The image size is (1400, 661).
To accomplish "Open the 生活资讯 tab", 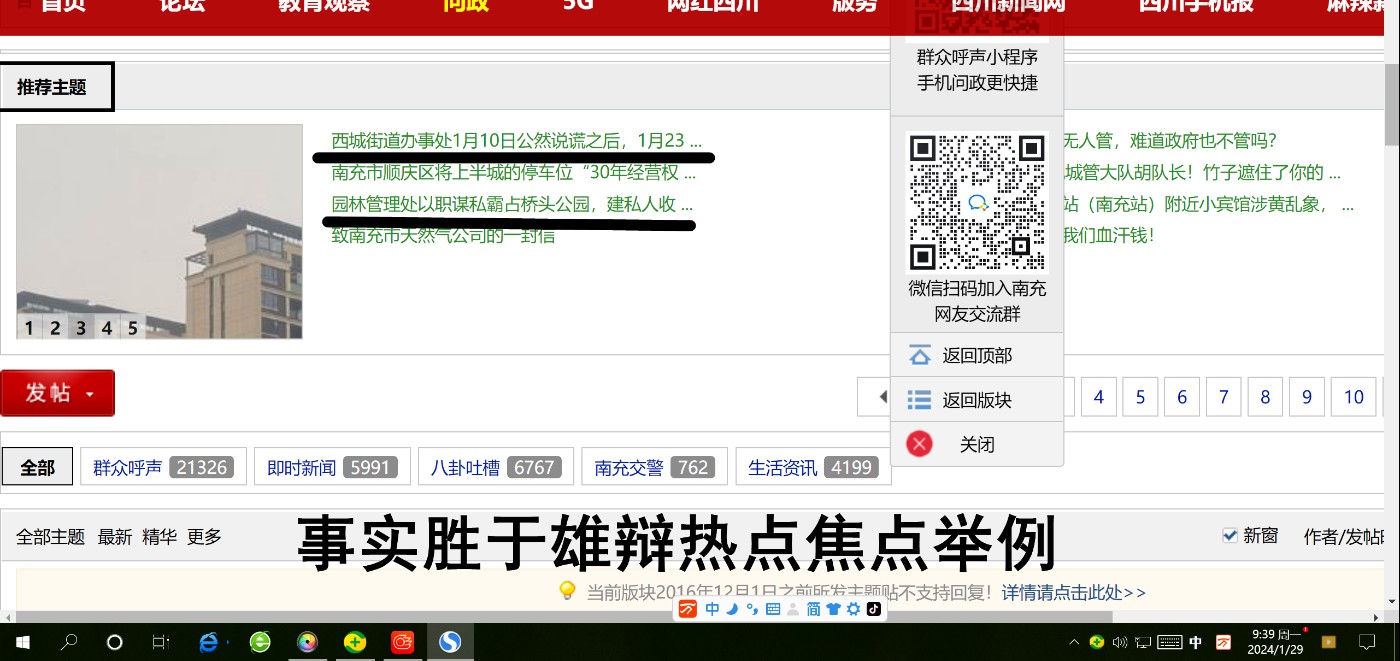I will point(813,467).
